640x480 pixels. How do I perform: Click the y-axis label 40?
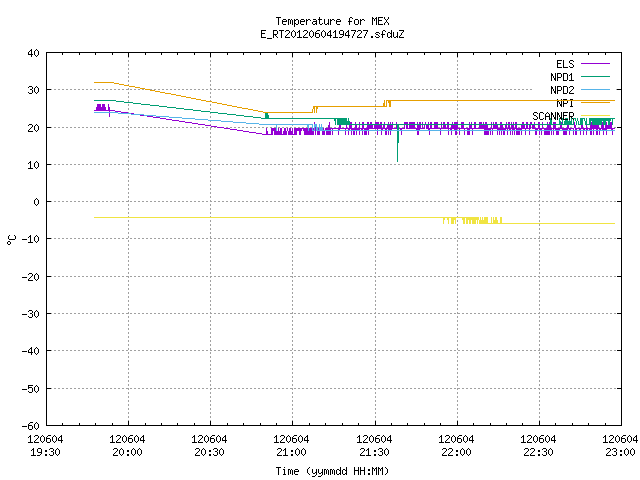33,53
